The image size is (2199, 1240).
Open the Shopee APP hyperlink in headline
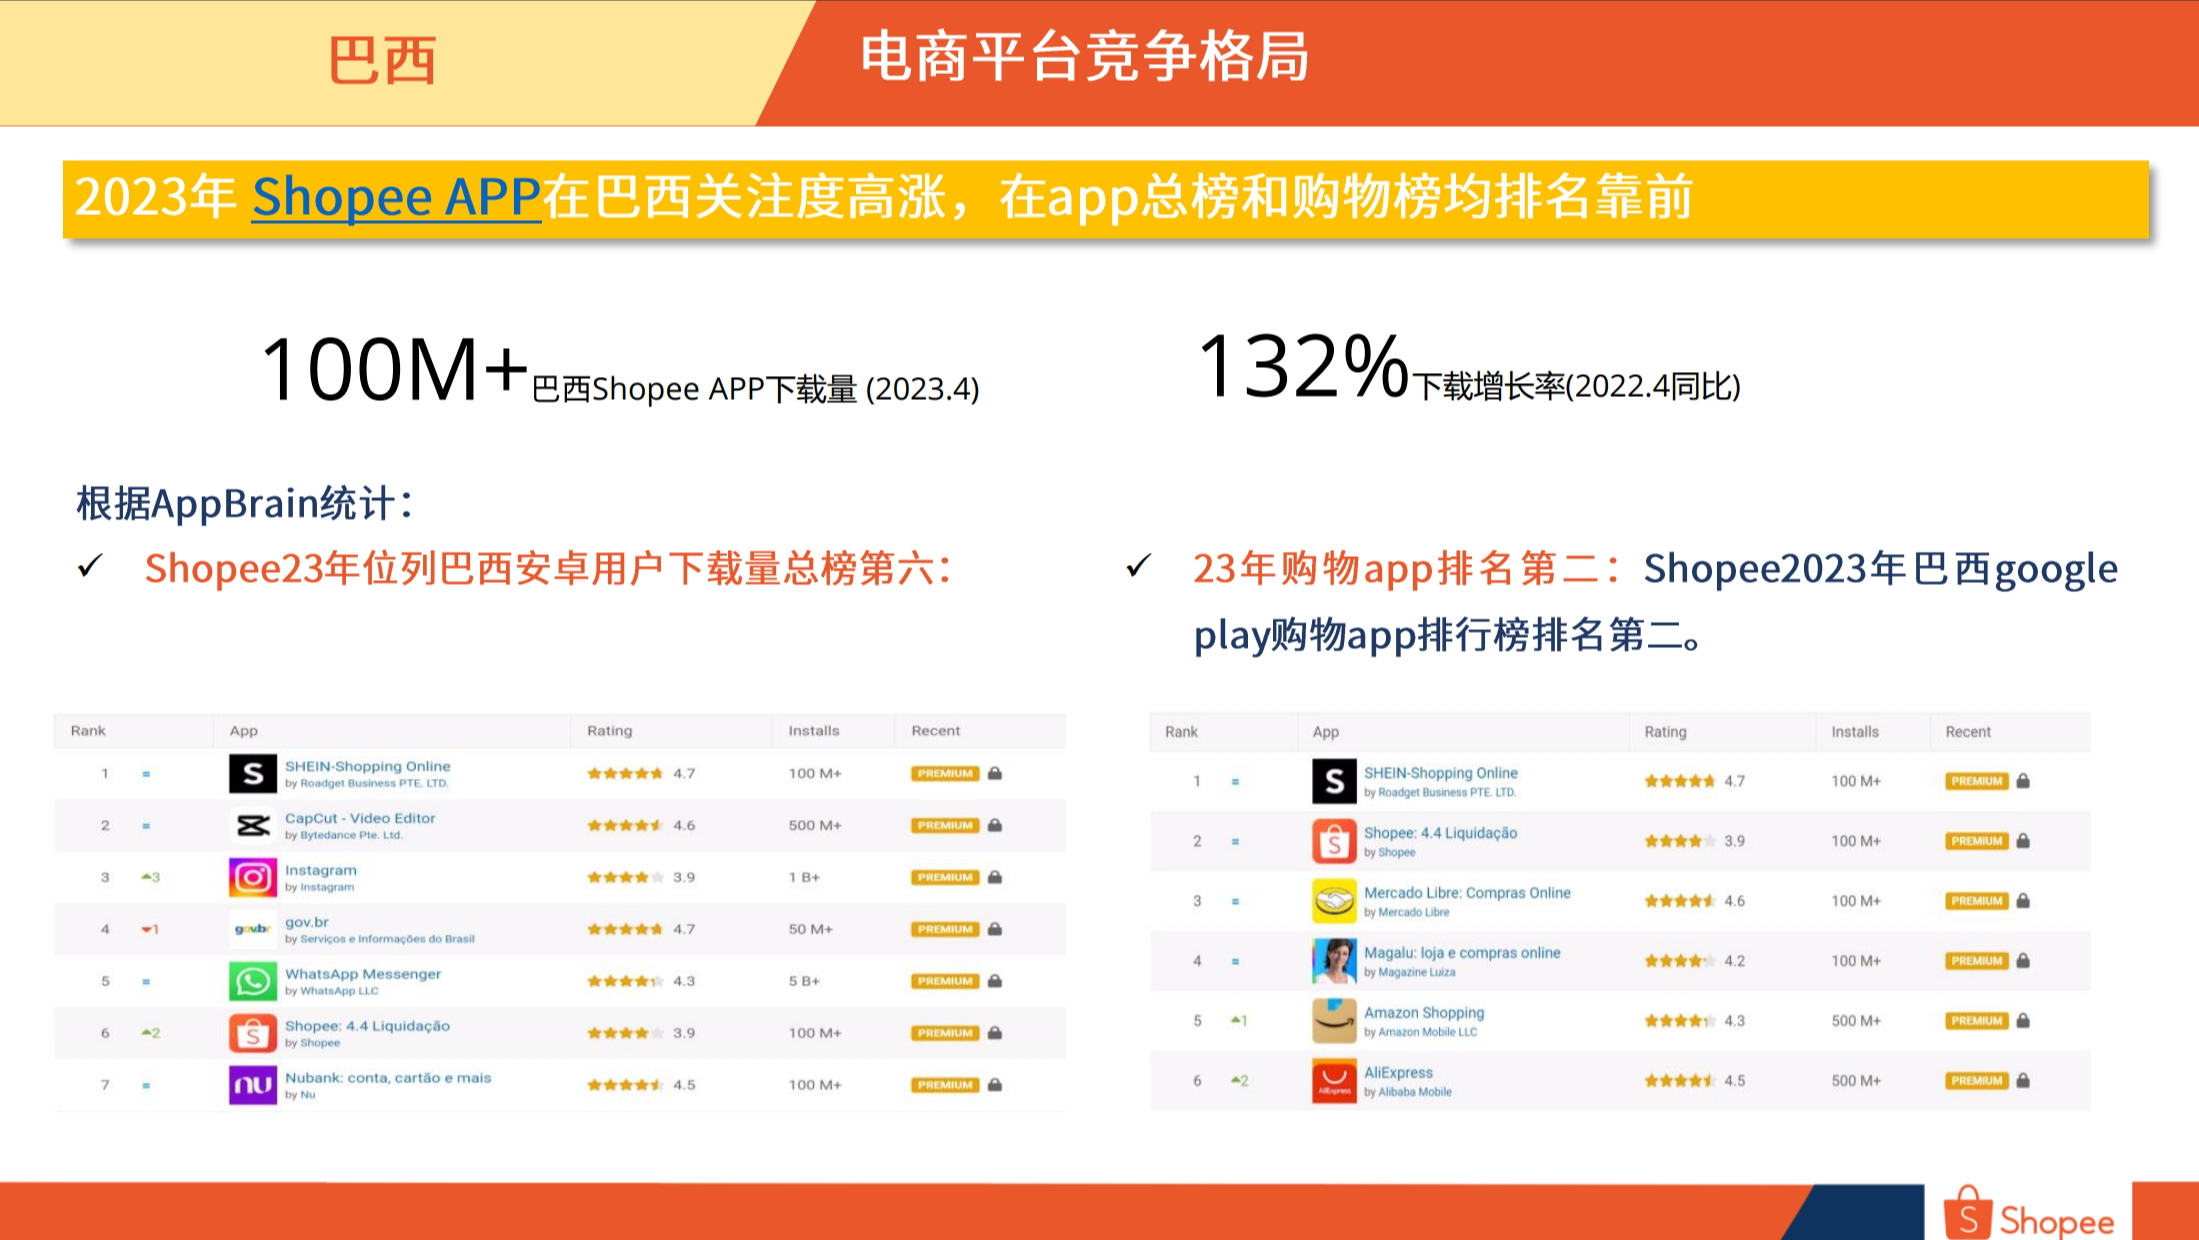396,197
